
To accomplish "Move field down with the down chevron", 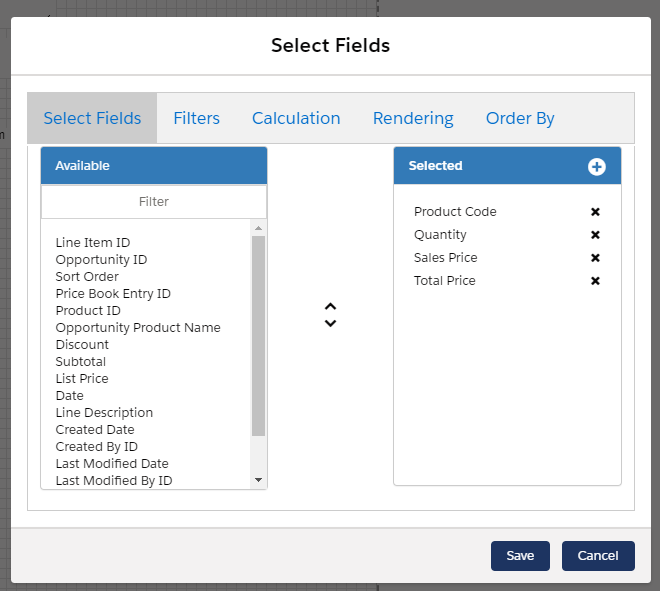I will tap(330, 323).
